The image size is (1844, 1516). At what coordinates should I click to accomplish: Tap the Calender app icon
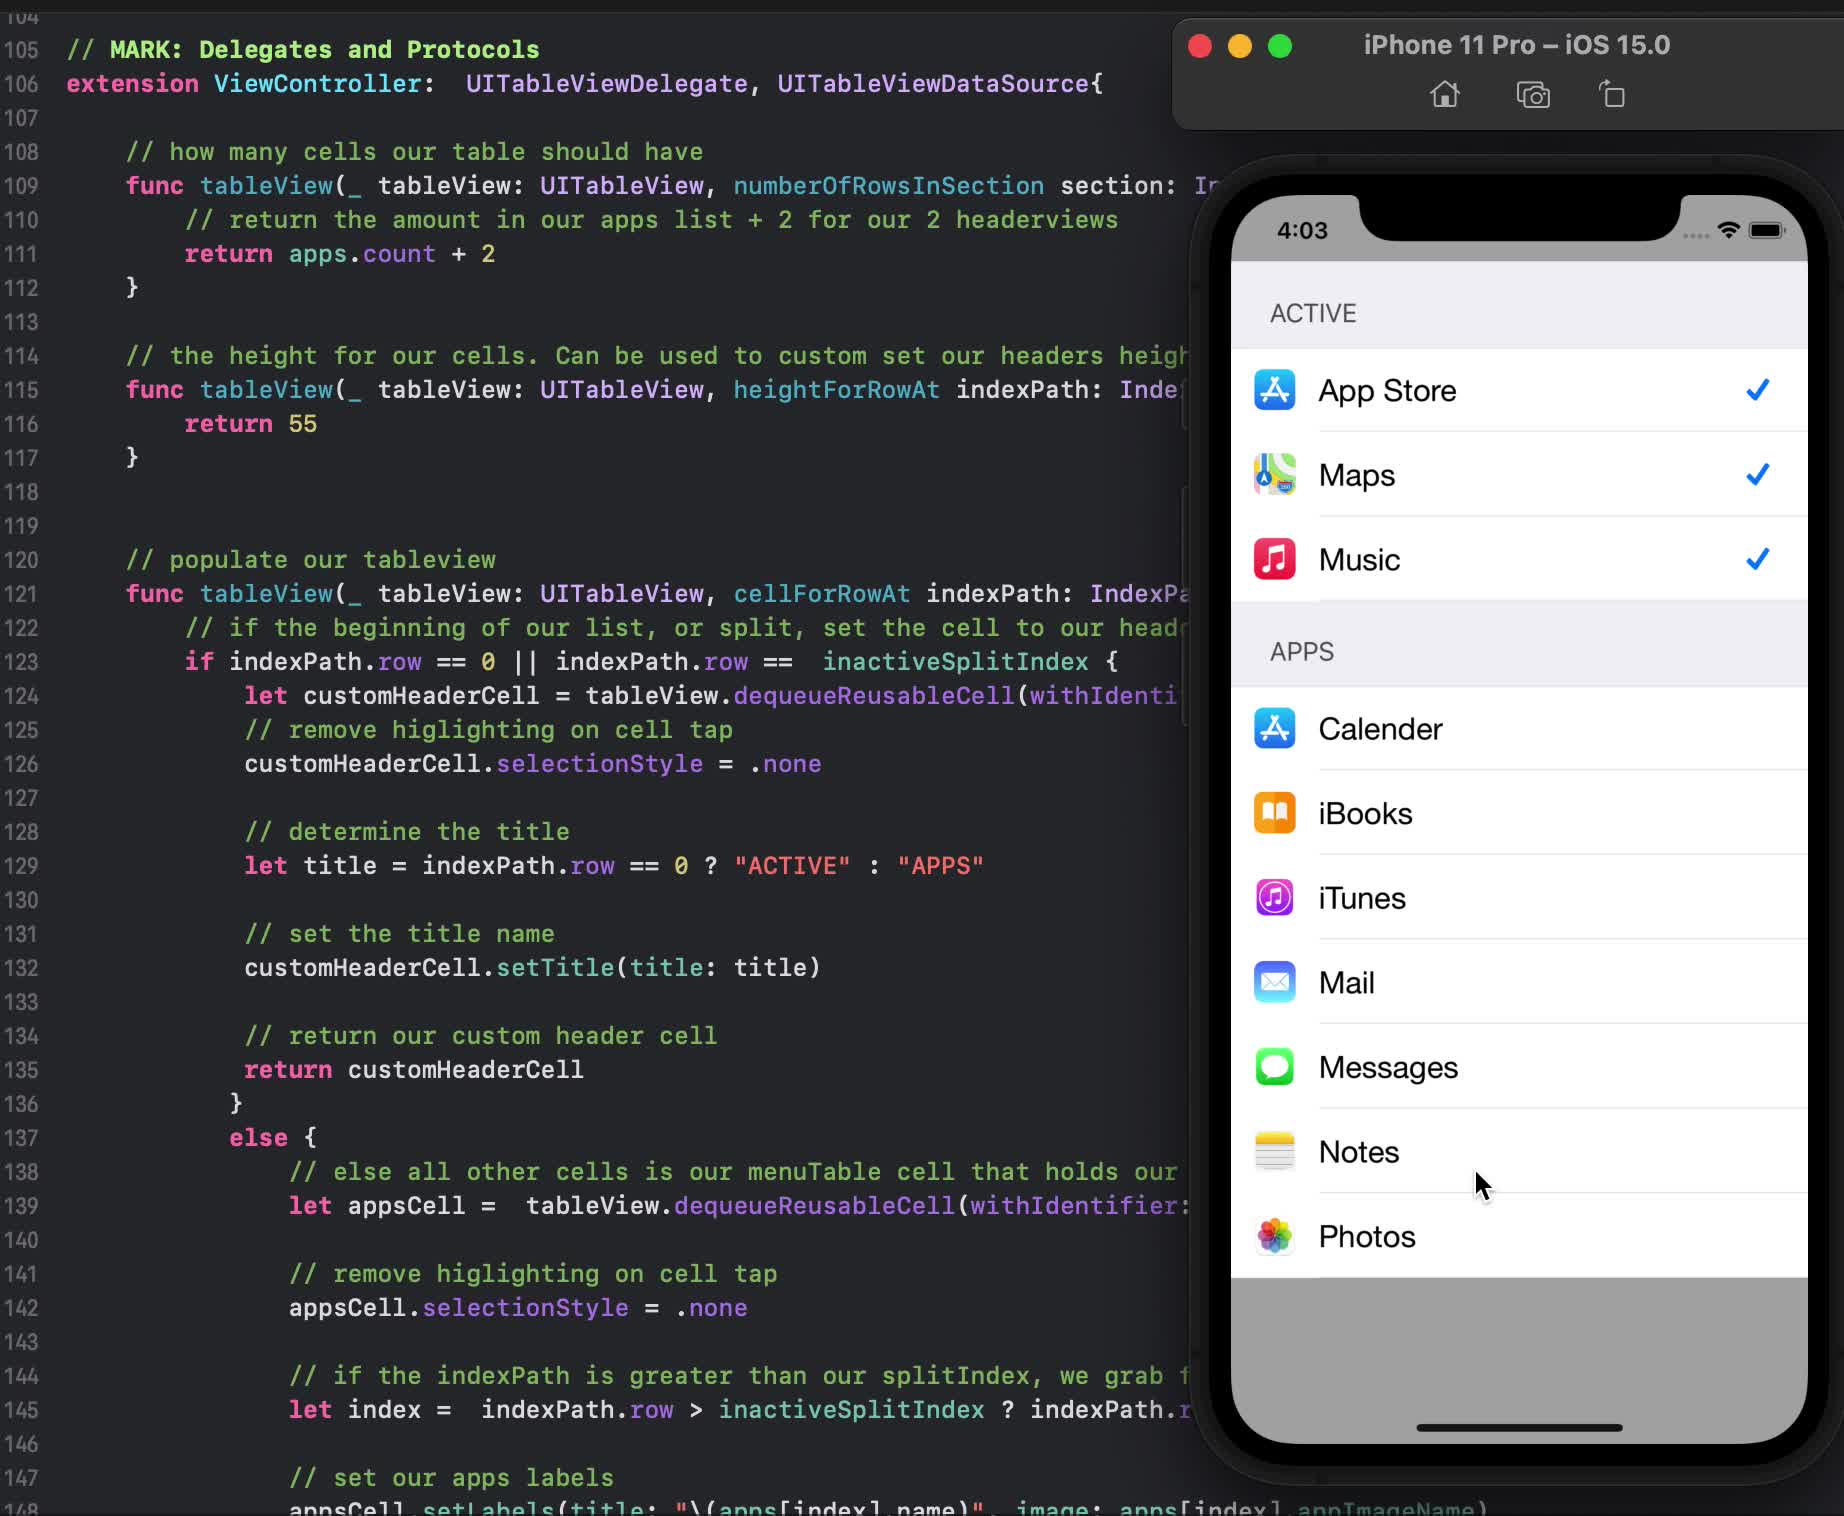[x=1273, y=729]
